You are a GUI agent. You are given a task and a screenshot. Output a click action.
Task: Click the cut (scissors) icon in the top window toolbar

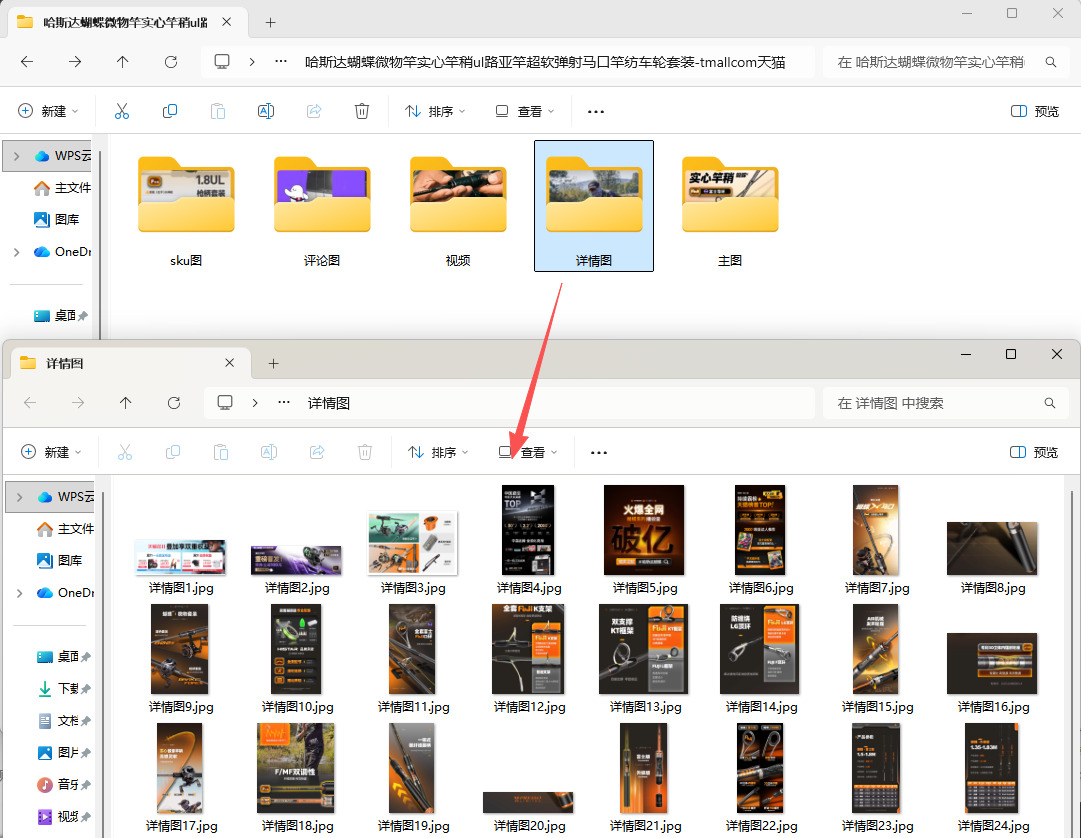pyautogui.click(x=122, y=111)
